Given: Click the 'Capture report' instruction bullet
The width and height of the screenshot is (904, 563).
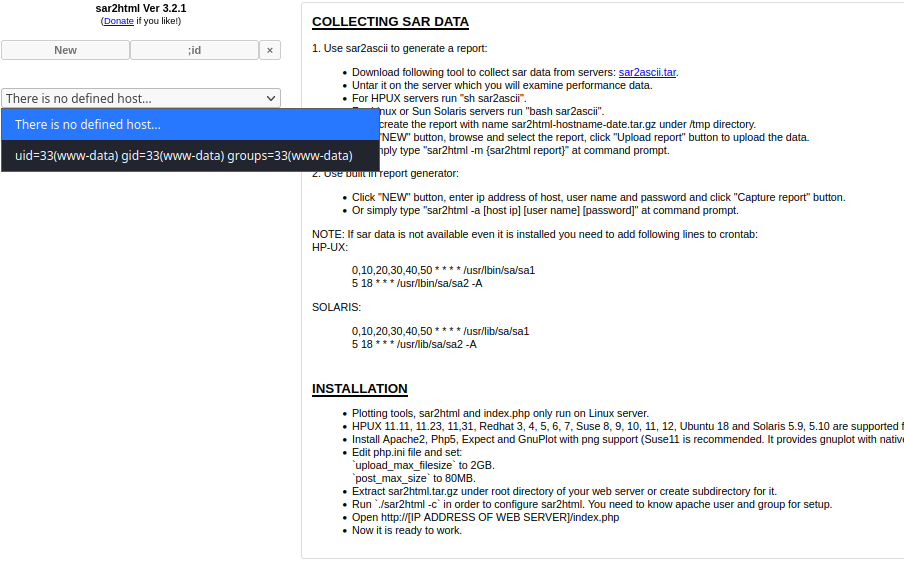Looking at the screenshot, I should [x=598, y=197].
